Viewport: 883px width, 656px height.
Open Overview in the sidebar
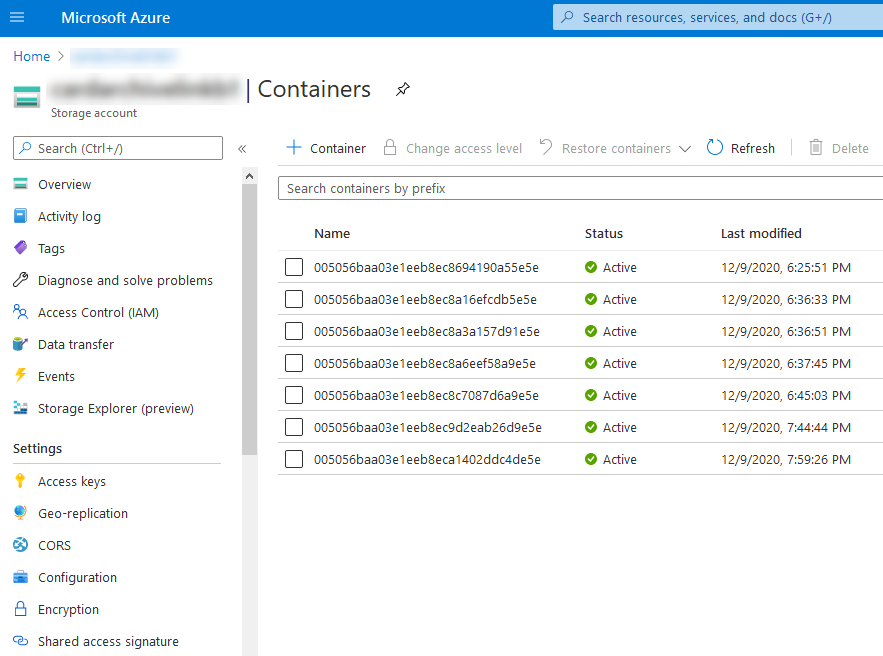coord(64,184)
